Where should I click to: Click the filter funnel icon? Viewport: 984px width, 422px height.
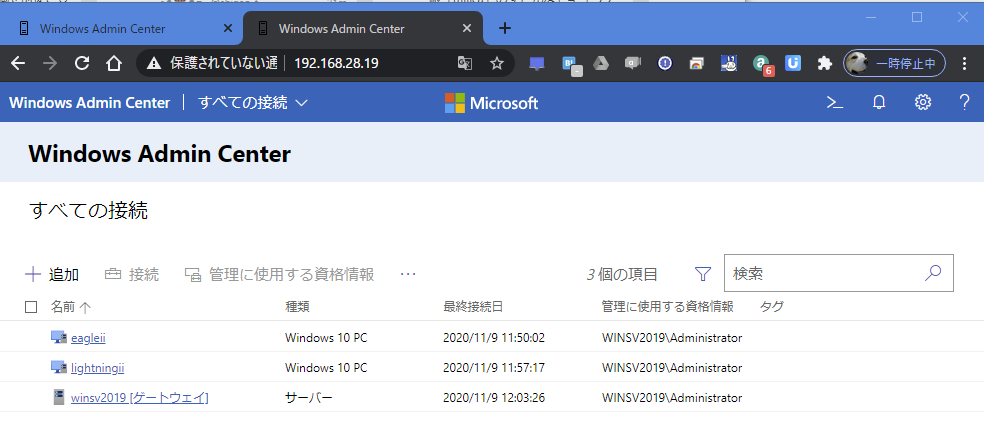point(703,274)
